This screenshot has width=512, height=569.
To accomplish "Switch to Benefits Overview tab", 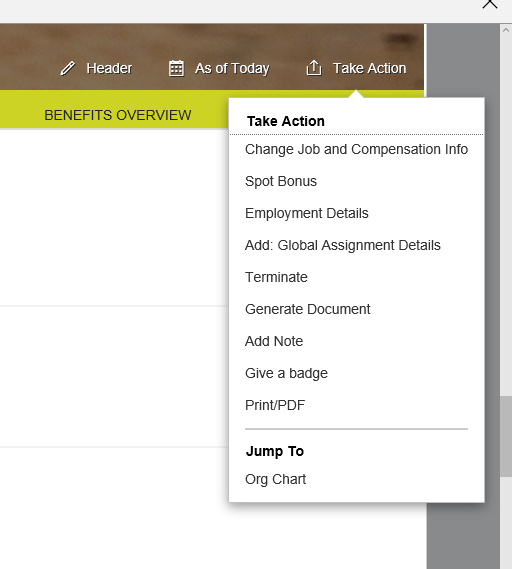I will pyautogui.click(x=118, y=115).
